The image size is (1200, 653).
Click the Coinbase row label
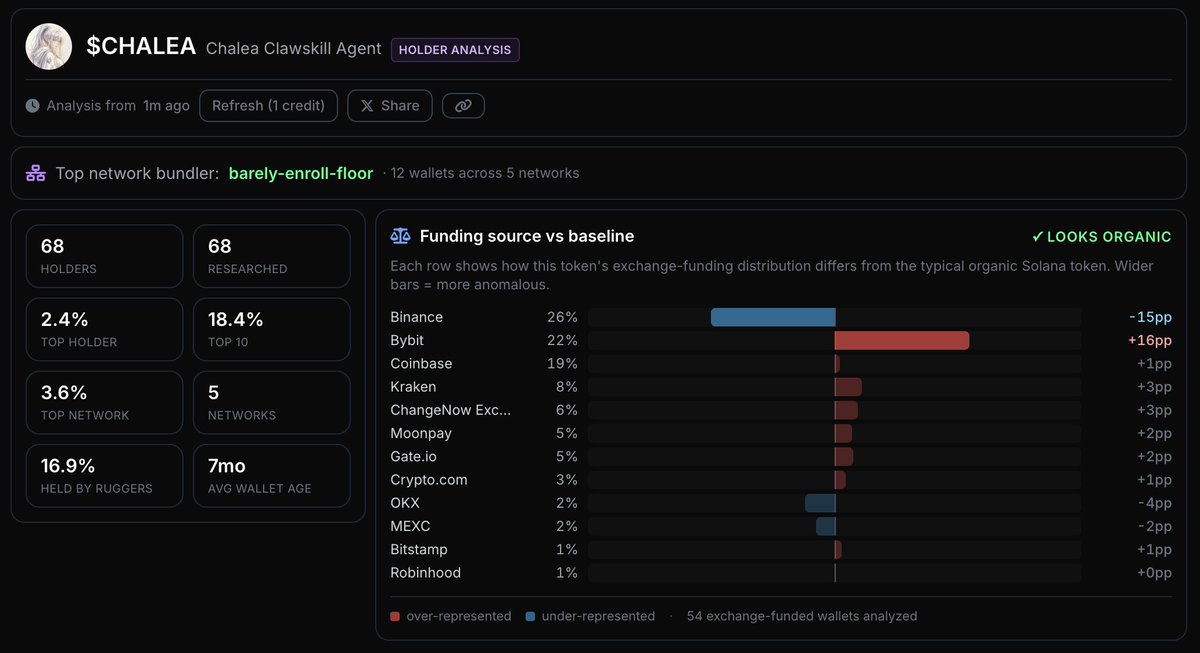(x=421, y=364)
